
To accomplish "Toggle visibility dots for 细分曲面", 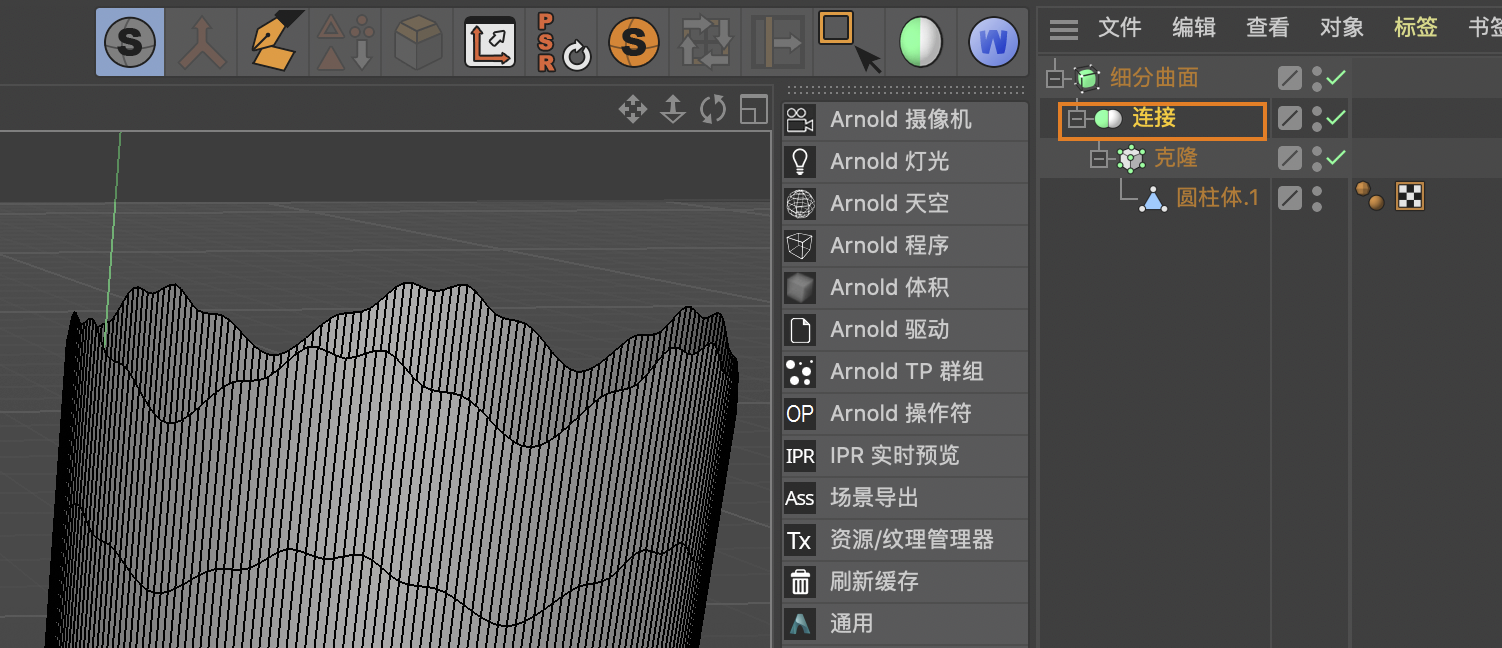I will [x=1317, y=78].
